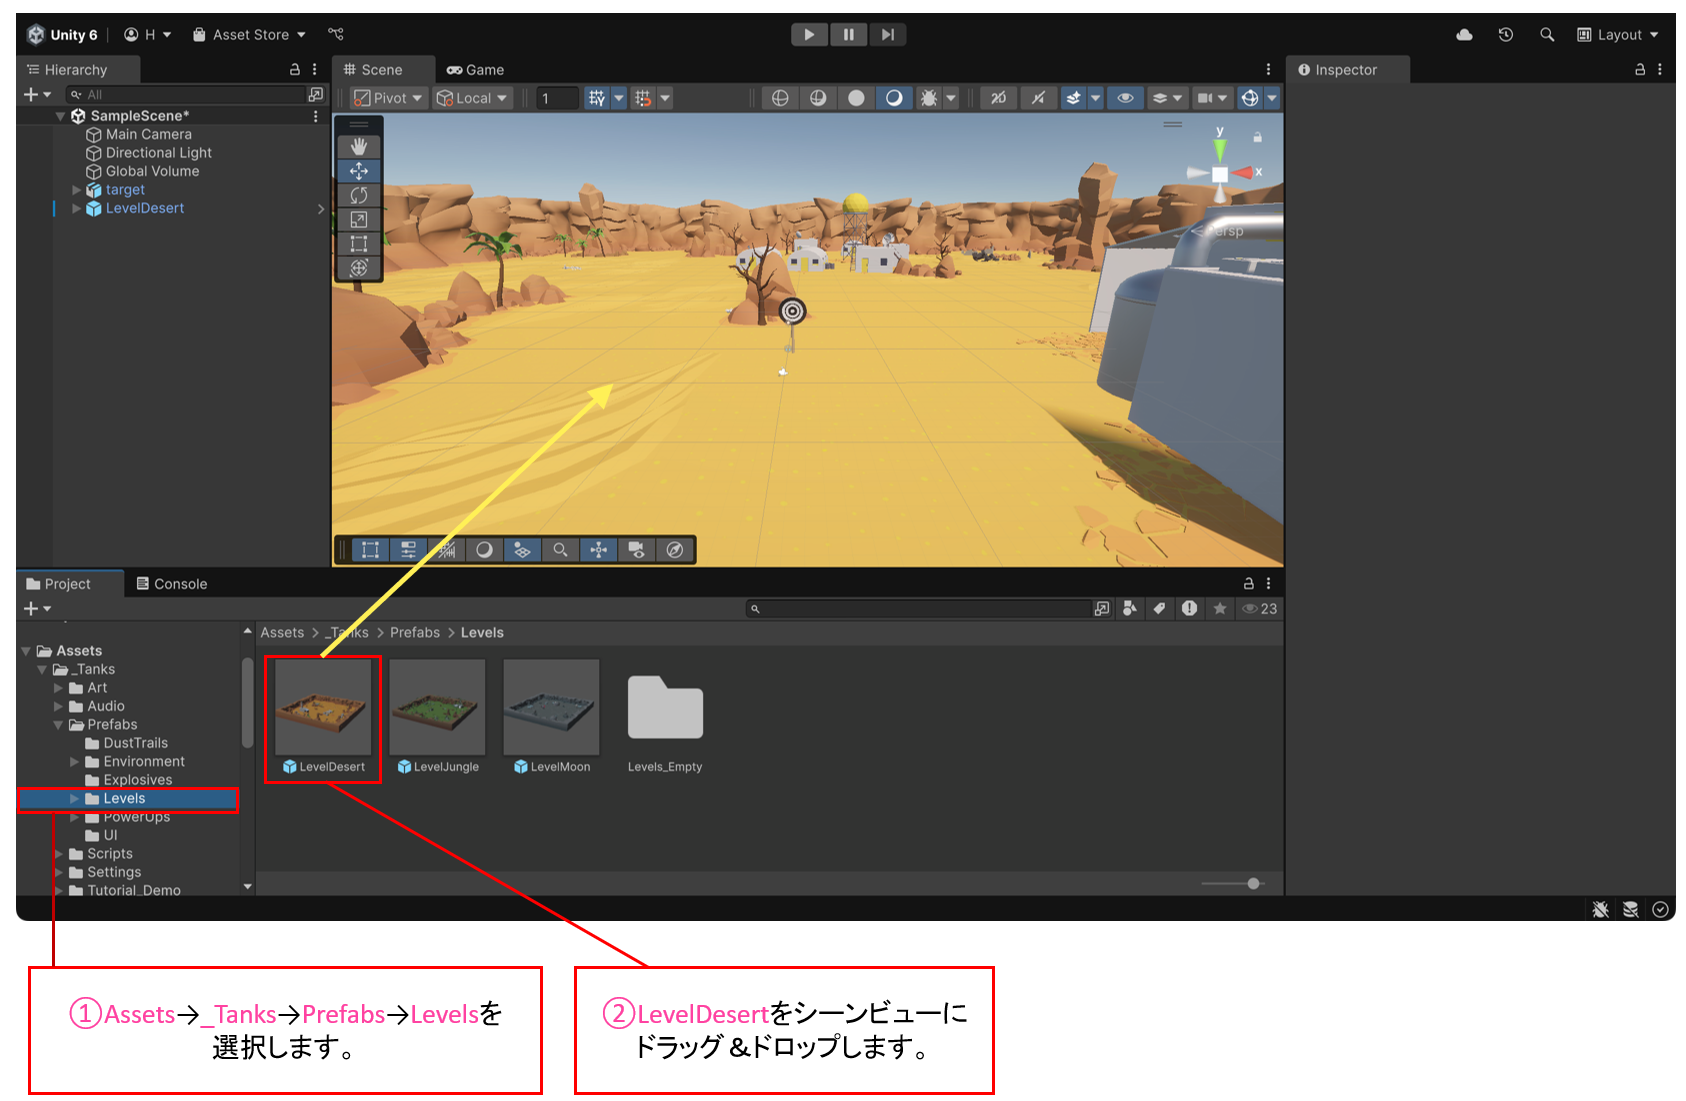Open the editor search magnifier icon
Image resolution: width=1686 pixels, height=1101 pixels.
click(x=1547, y=34)
